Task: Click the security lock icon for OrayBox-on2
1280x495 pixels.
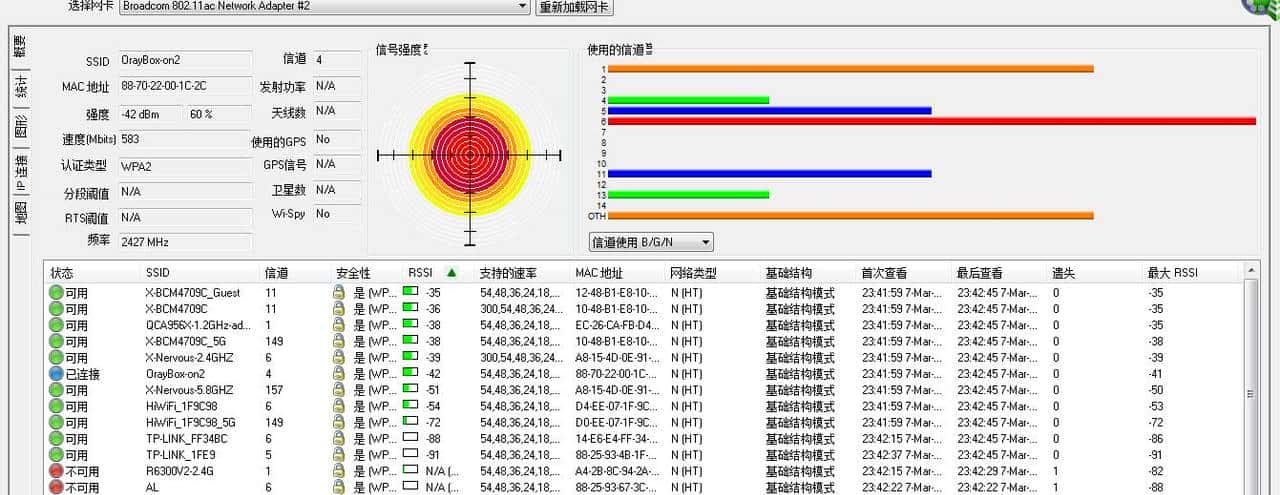Action: [x=339, y=374]
